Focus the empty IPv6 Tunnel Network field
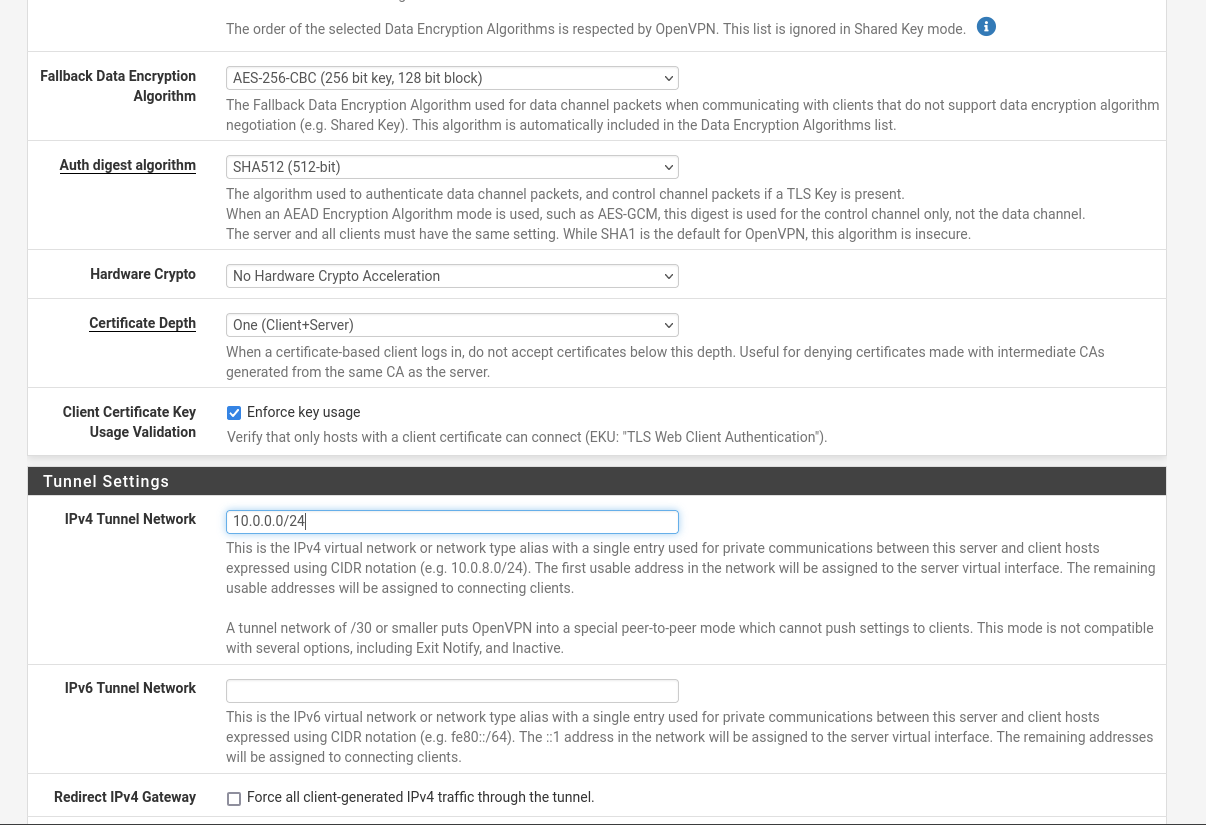Viewport: 1206px width, 825px height. pos(452,691)
